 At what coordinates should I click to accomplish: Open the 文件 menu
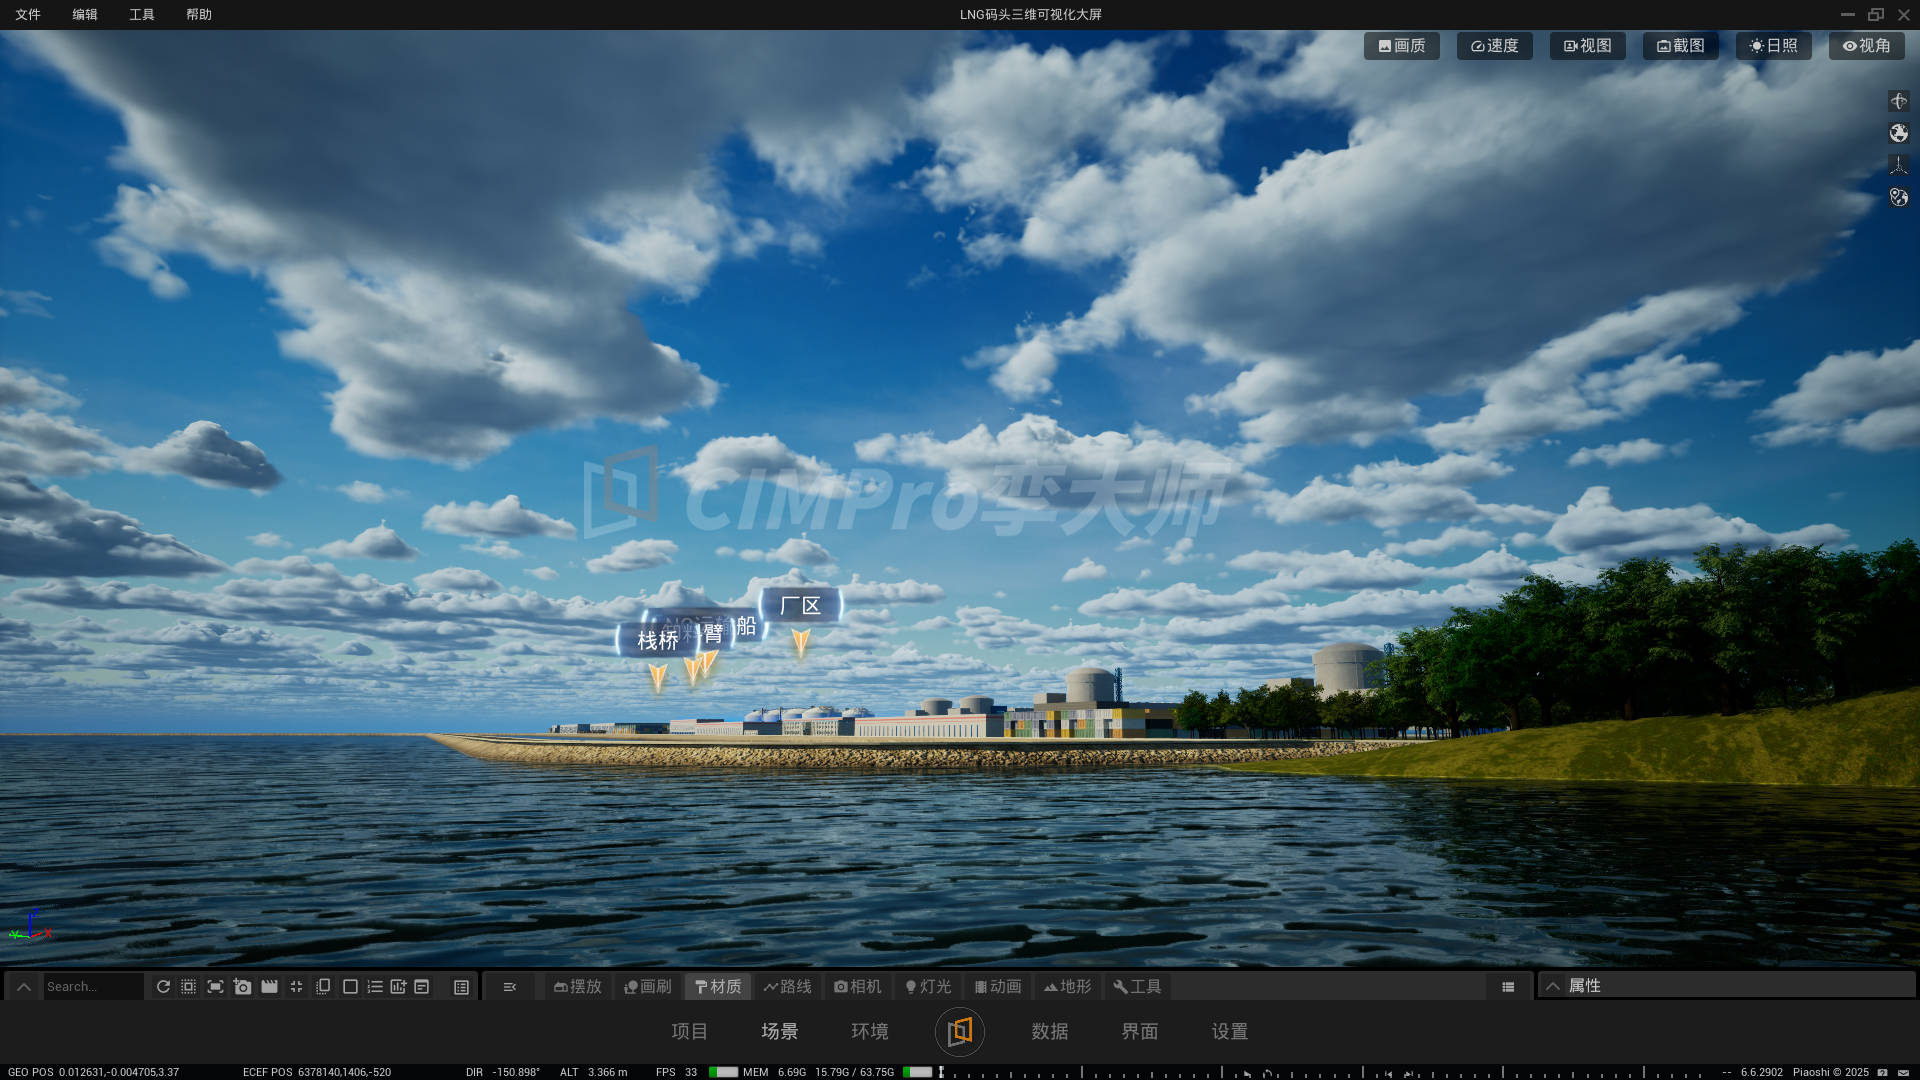click(x=28, y=14)
